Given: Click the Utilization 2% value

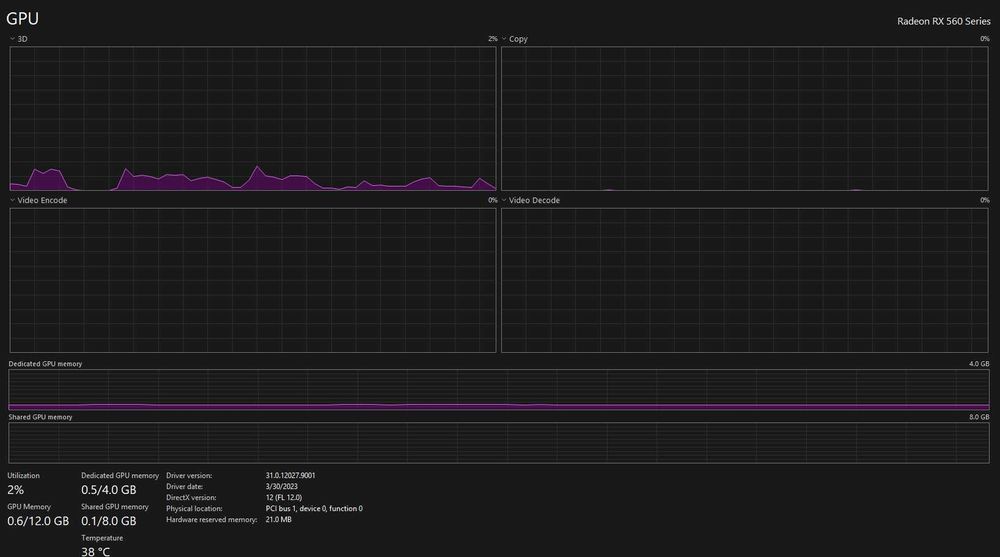Looking at the screenshot, I should point(15,490).
